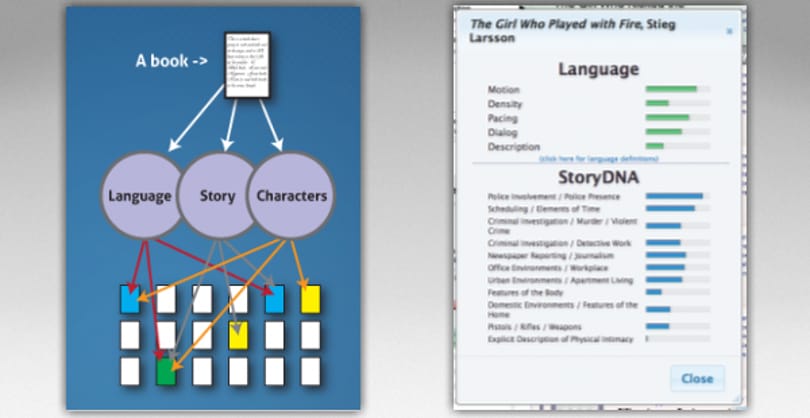
Task: Click 'Office Environments / Workplace' text
Action: tap(548, 268)
